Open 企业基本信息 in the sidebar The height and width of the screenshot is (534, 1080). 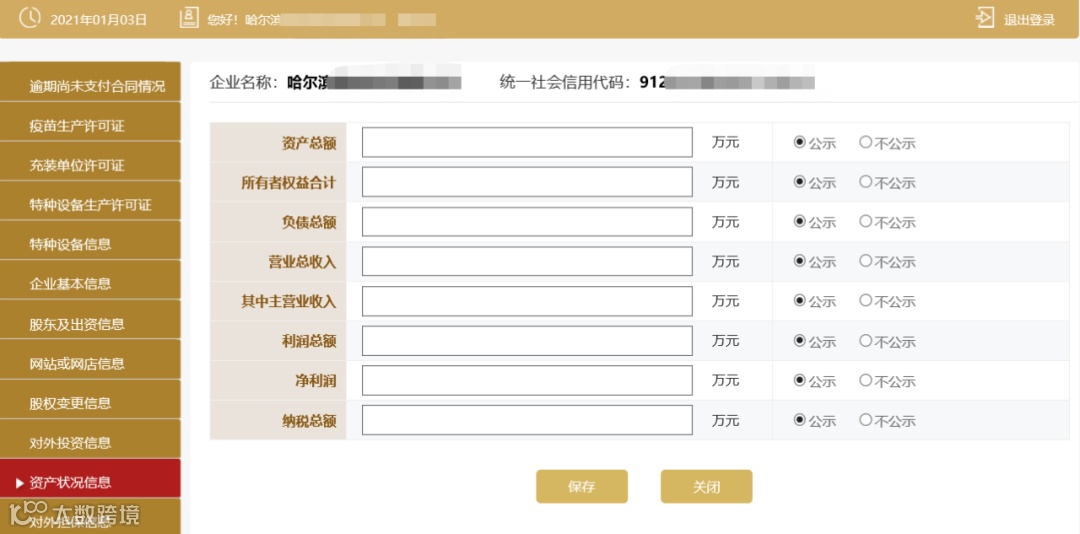(71, 284)
